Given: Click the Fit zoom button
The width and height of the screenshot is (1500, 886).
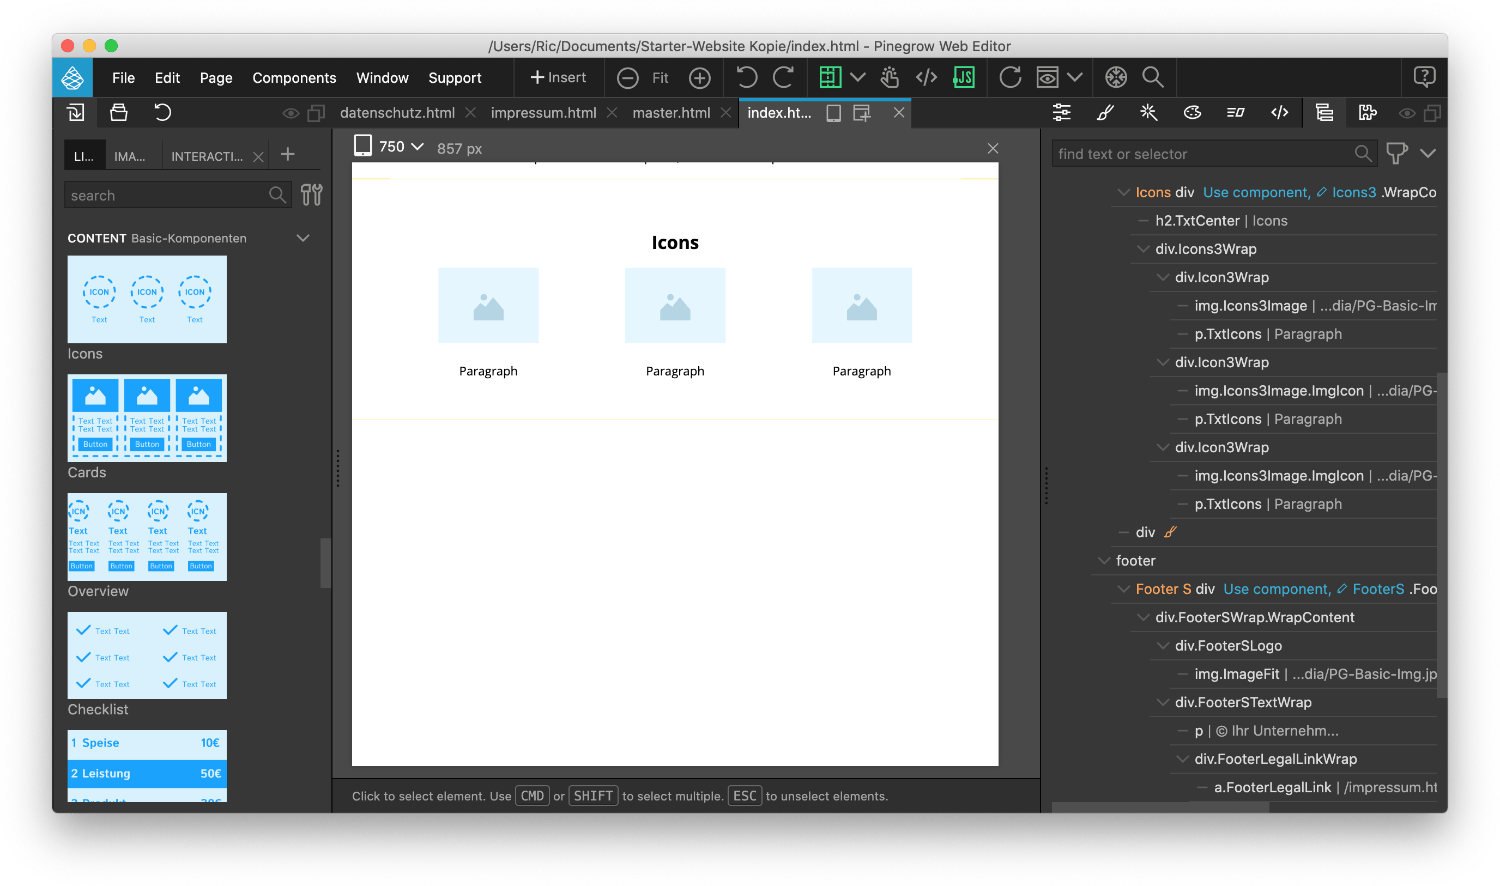Looking at the screenshot, I should click(661, 78).
